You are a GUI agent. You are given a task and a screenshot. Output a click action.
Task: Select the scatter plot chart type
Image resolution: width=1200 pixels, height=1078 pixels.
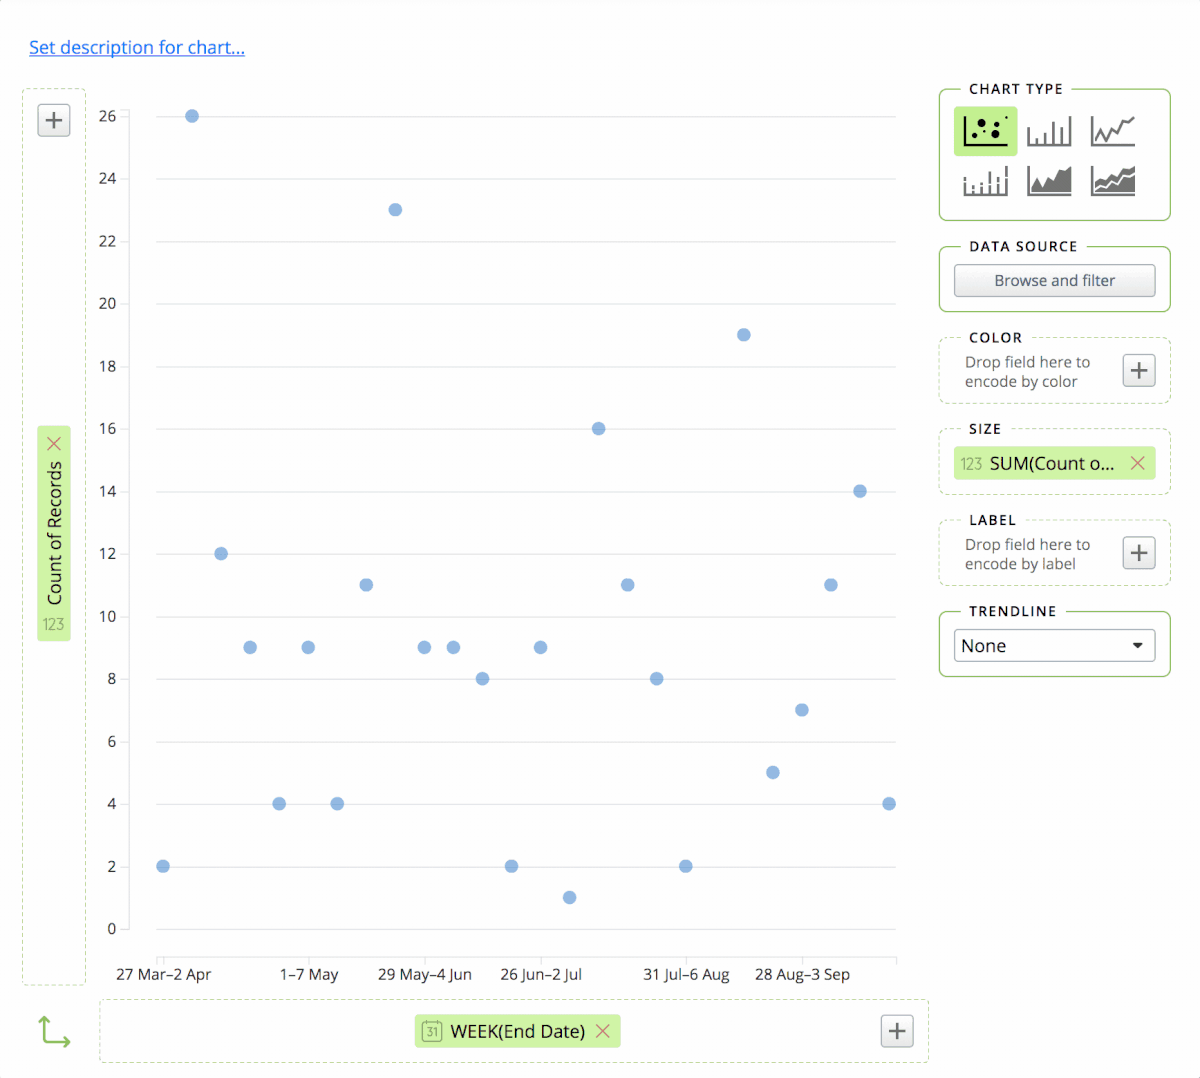click(985, 131)
